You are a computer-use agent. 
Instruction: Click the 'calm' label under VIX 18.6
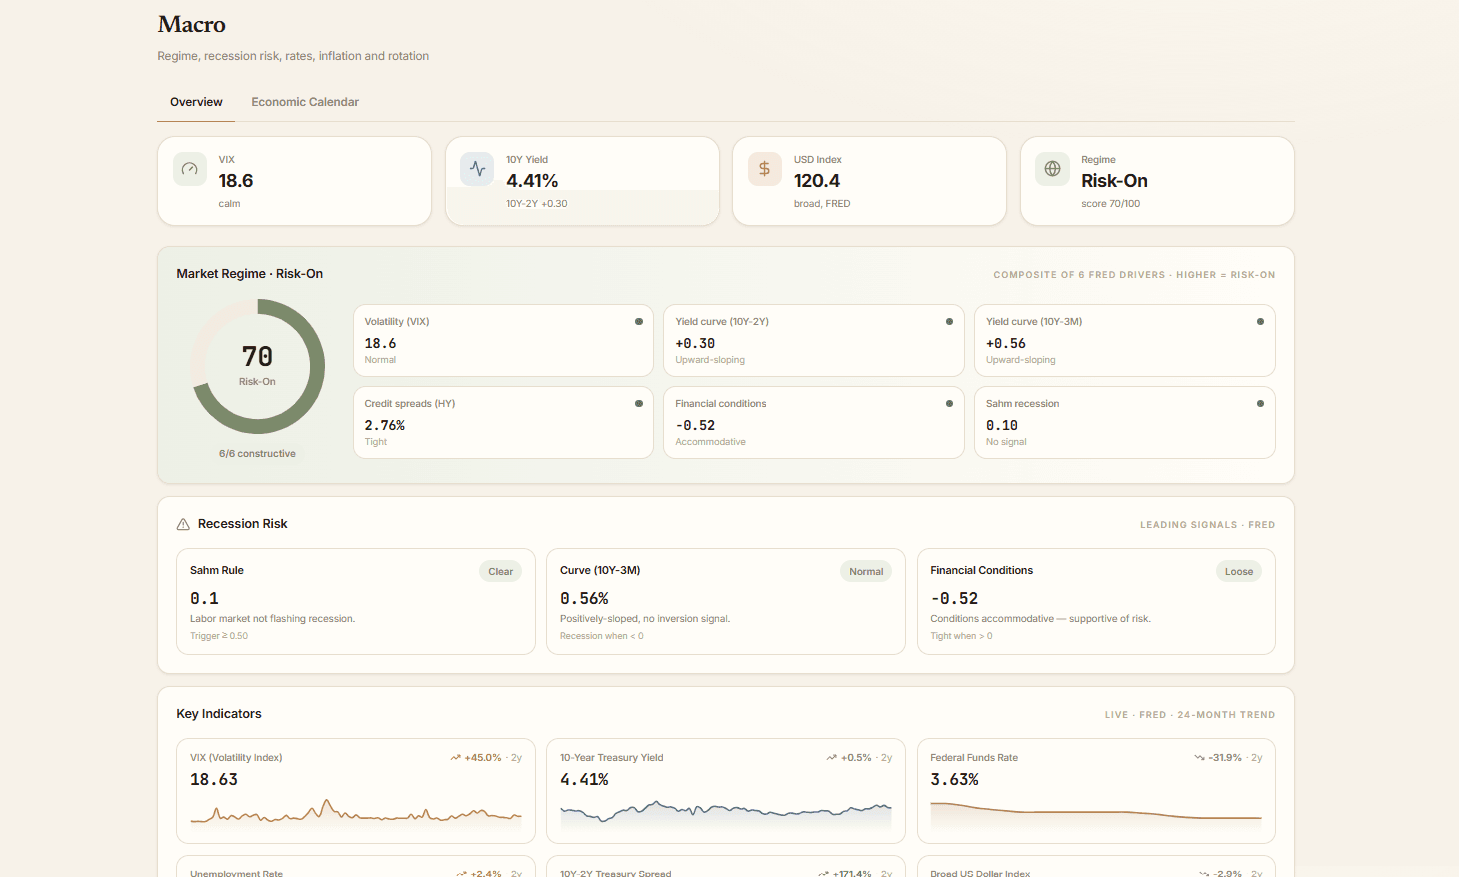(x=229, y=204)
